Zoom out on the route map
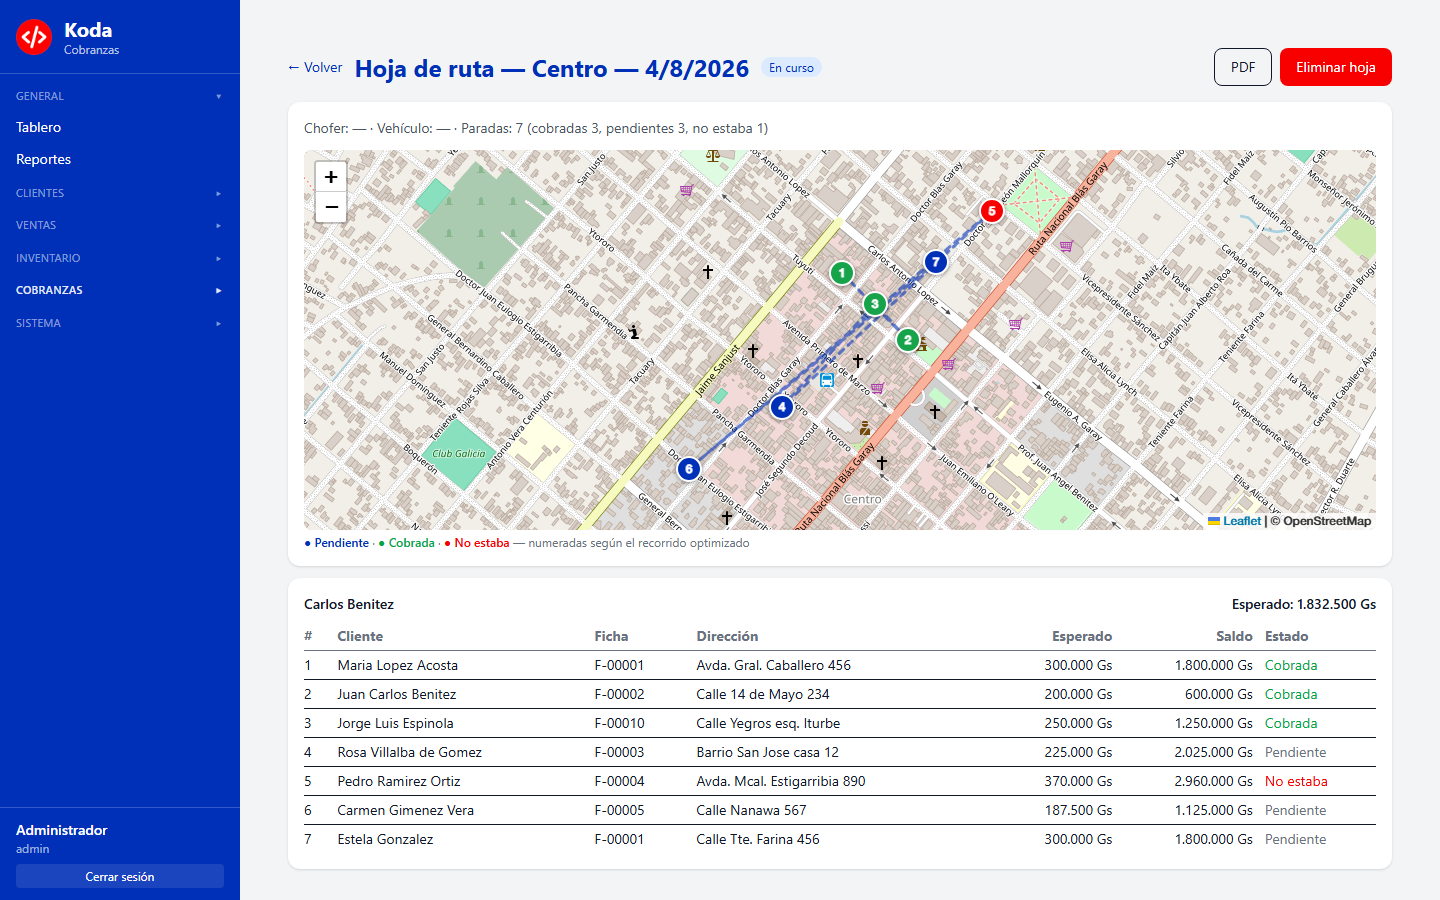Viewport: 1440px width, 900px height. 331,207
